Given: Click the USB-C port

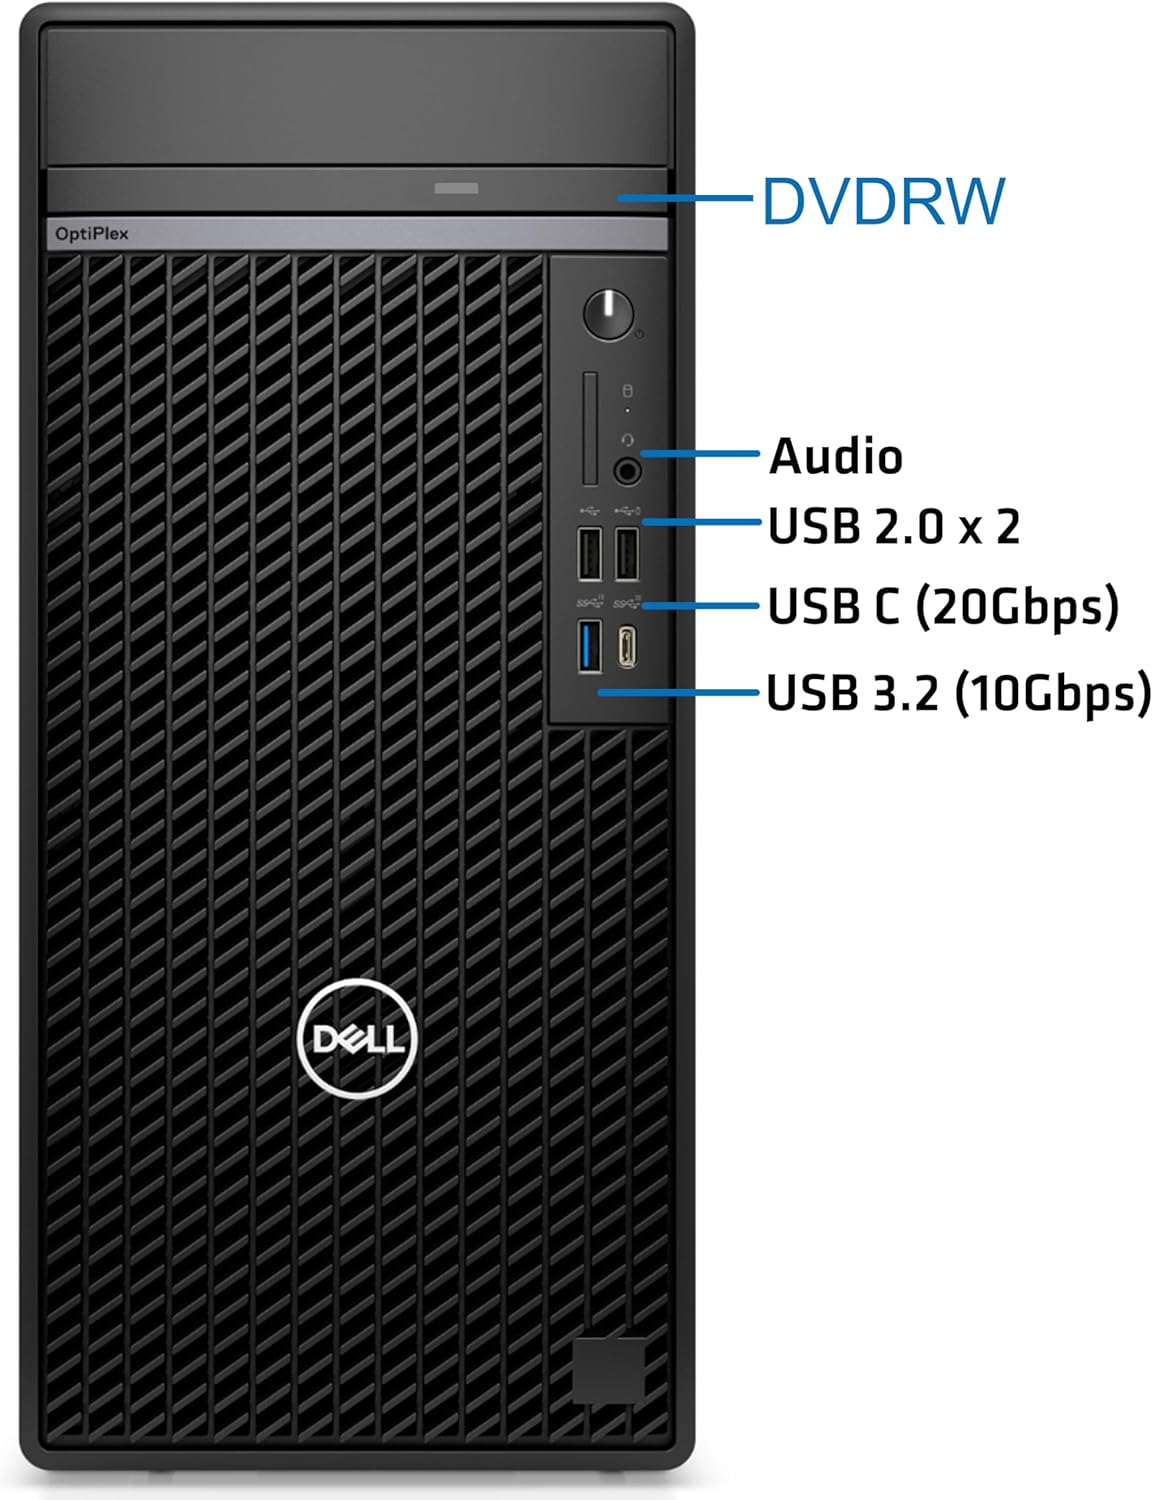Looking at the screenshot, I should (627, 646).
